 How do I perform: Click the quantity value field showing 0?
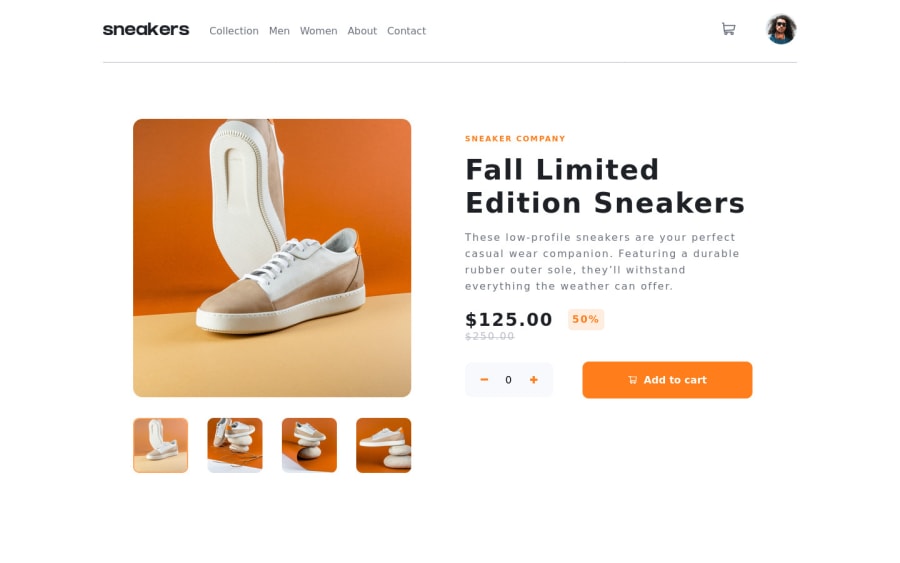[508, 380]
